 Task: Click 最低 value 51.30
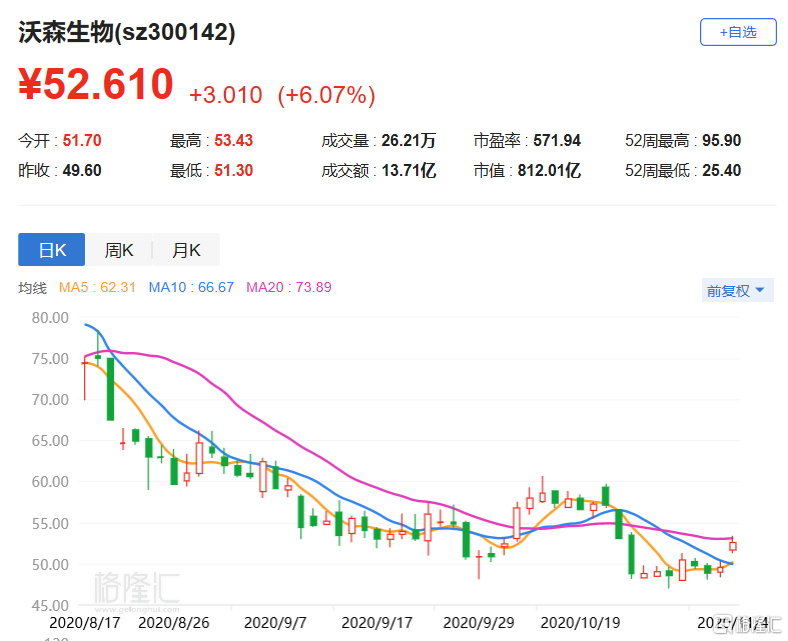(x=234, y=170)
